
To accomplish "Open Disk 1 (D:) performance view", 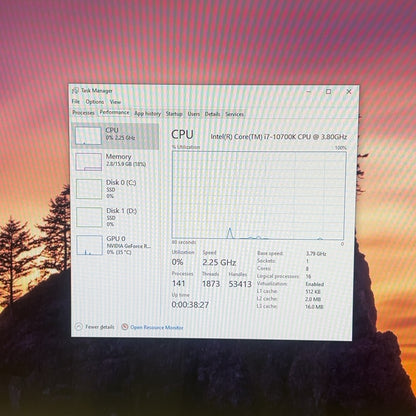I will click(115, 217).
